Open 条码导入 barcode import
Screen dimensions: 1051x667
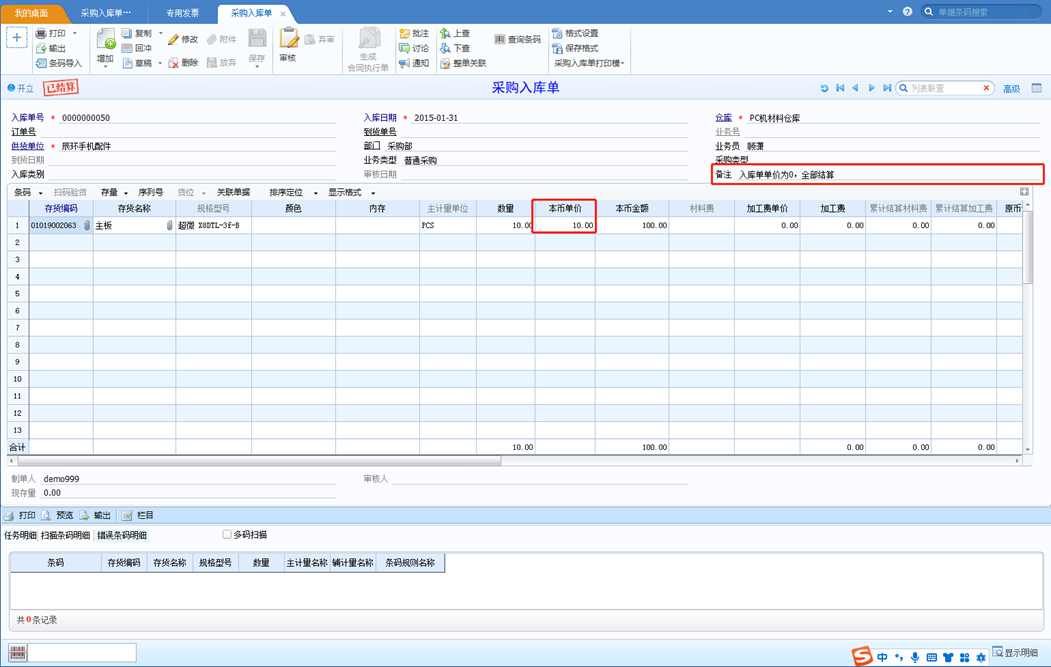[x=58, y=63]
